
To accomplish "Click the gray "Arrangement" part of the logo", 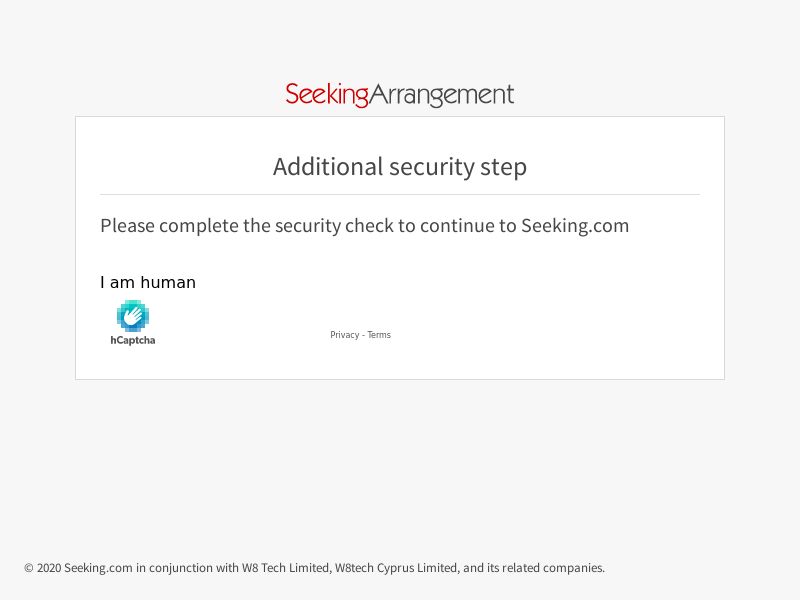I will coord(442,95).
